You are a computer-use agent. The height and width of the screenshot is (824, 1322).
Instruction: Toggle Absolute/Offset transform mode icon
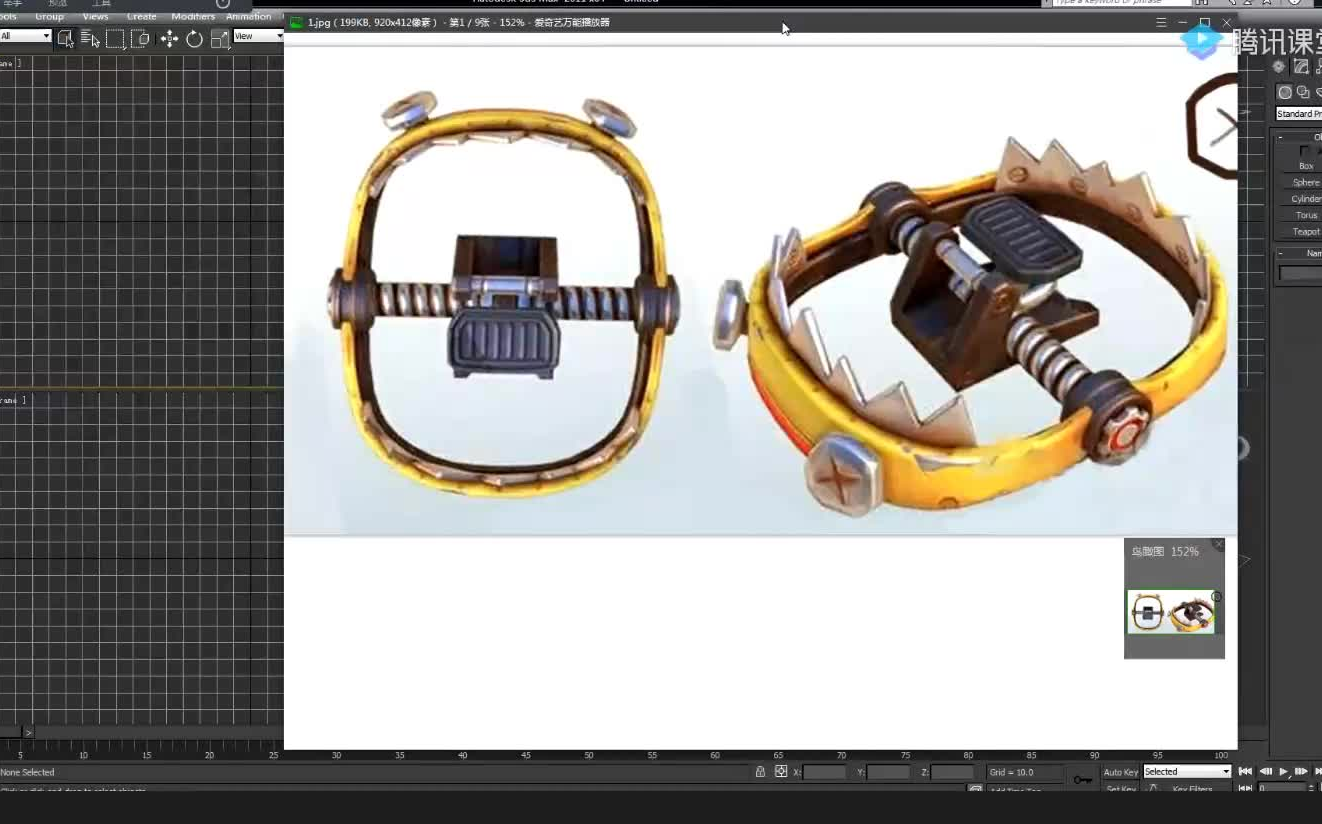click(781, 771)
